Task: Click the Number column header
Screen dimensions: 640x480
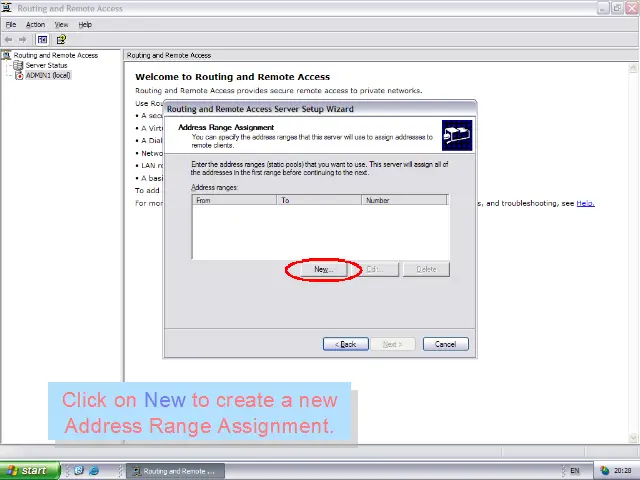Action: 404,200
